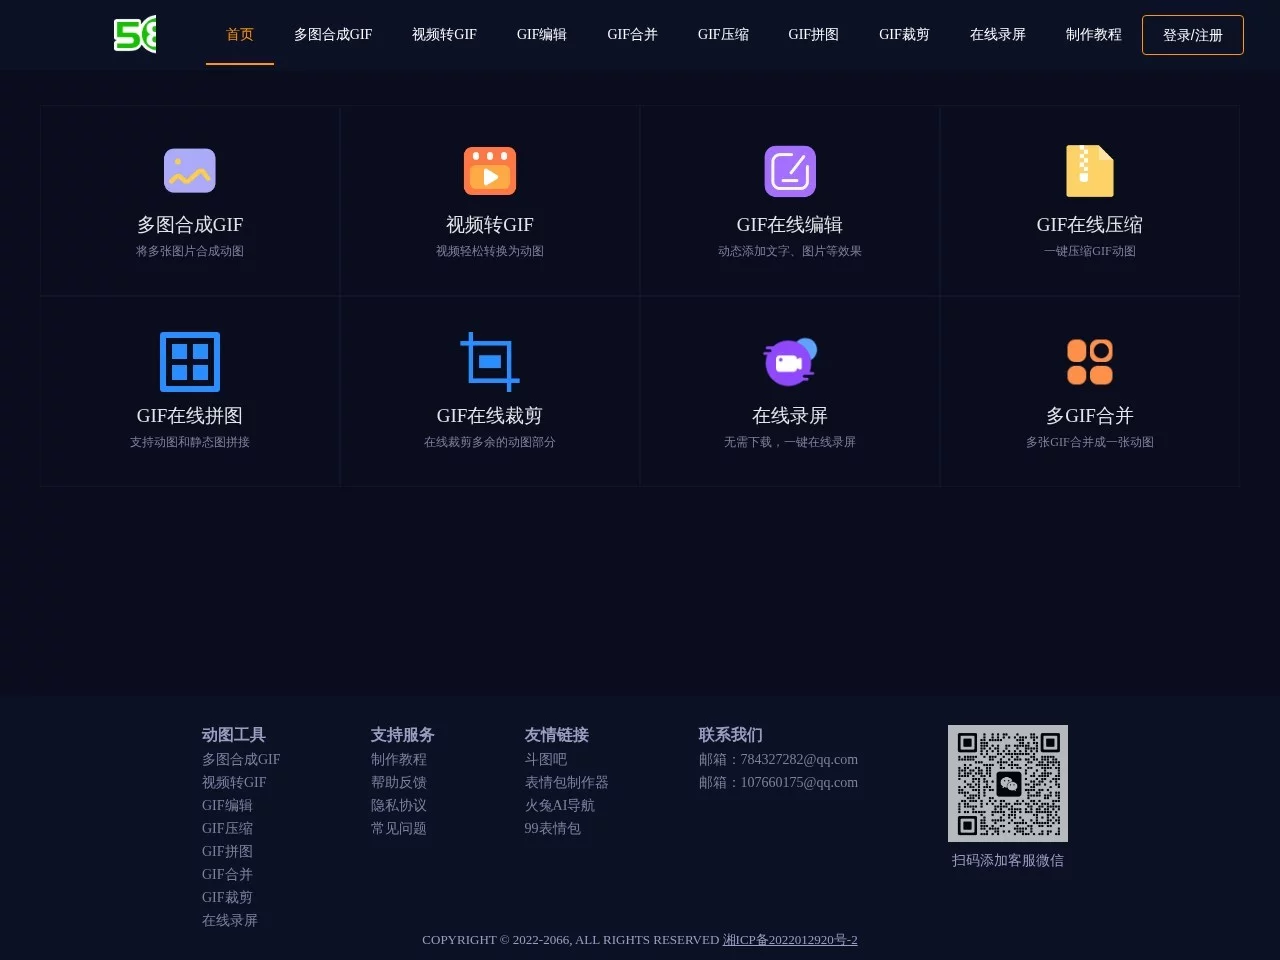Viewport: 1280px width, 960px height.
Task: Click the 登录/注册 button
Action: coord(1192,35)
